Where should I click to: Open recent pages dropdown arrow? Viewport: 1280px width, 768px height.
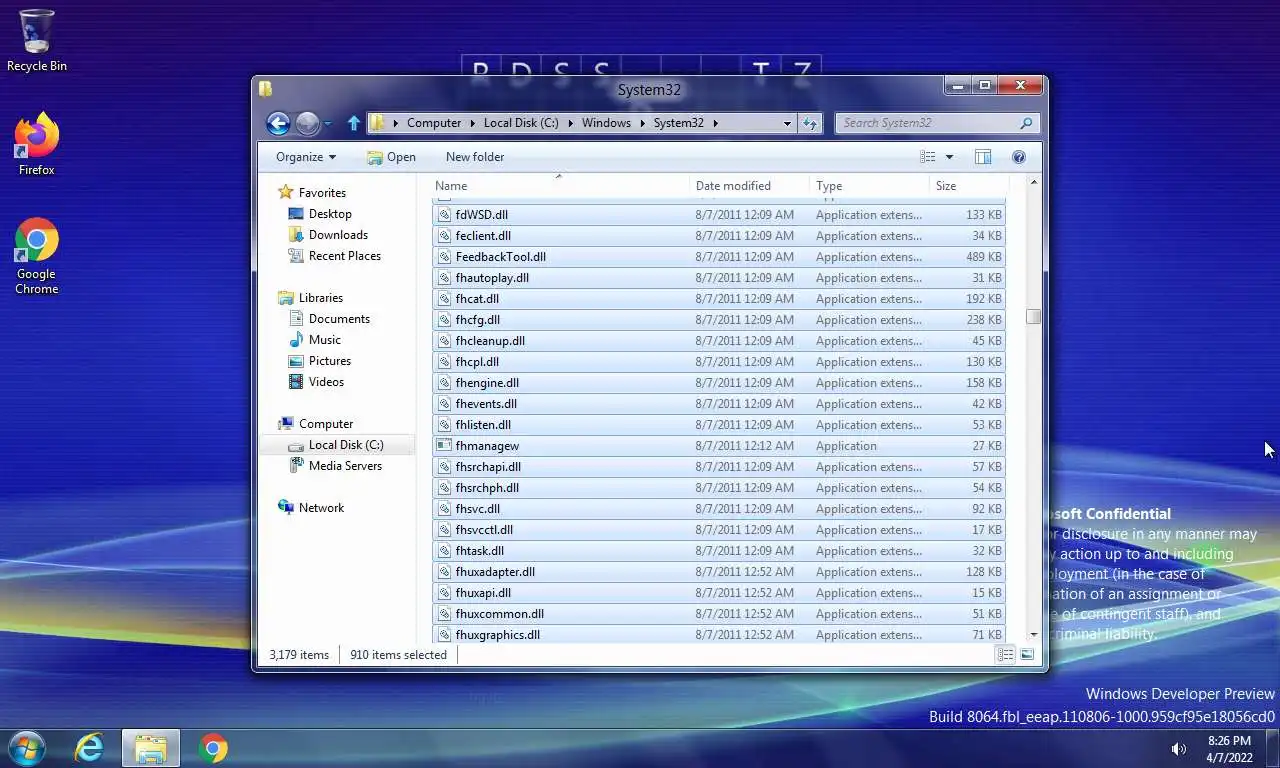[328, 124]
